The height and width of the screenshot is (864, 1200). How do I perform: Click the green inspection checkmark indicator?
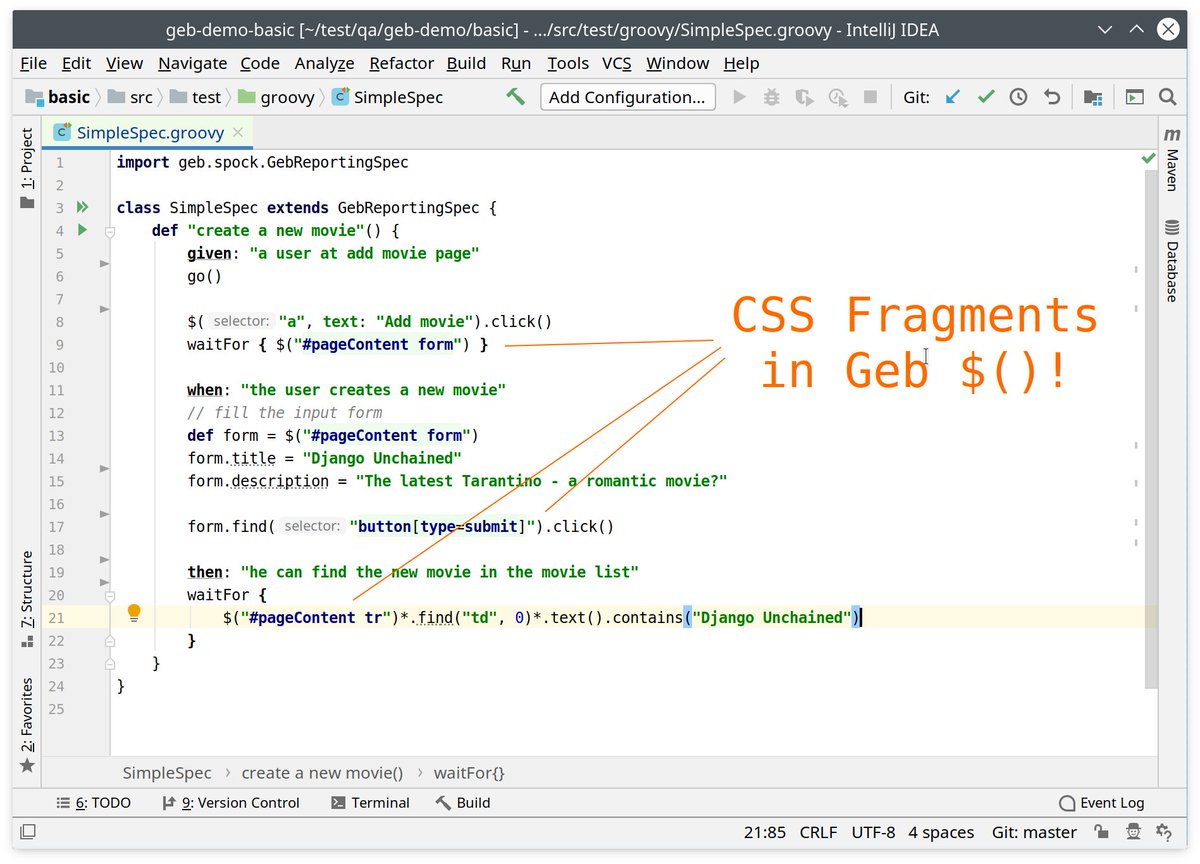1148,159
